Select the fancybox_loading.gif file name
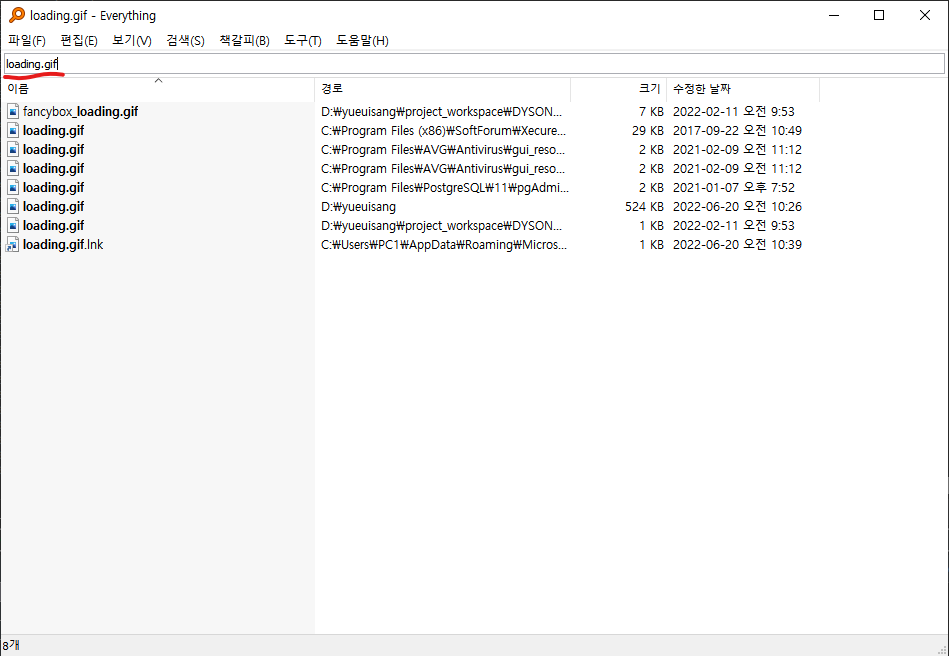Image resolution: width=949 pixels, height=656 pixels. [80, 111]
